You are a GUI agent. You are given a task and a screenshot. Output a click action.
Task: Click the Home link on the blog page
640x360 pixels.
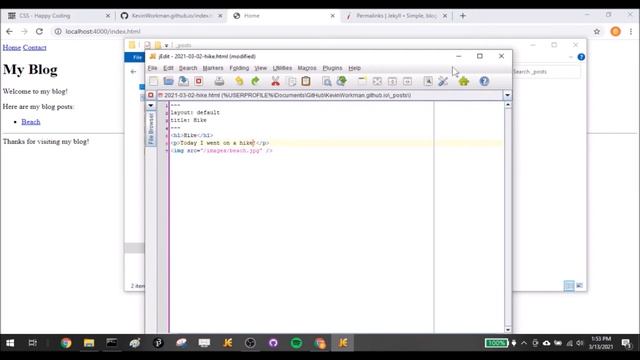pyautogui.click(x=11, y=47)
